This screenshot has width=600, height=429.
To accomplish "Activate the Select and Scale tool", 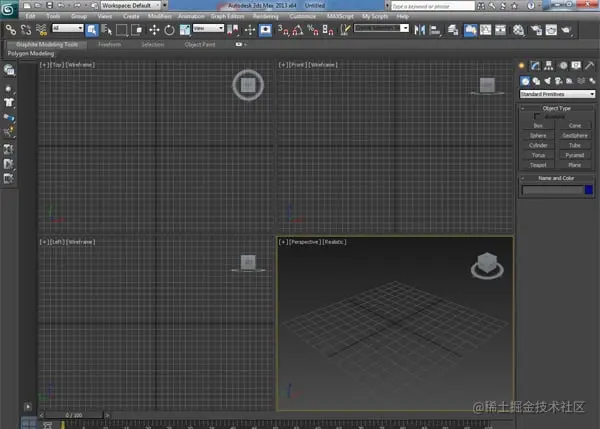I will 185,30.
